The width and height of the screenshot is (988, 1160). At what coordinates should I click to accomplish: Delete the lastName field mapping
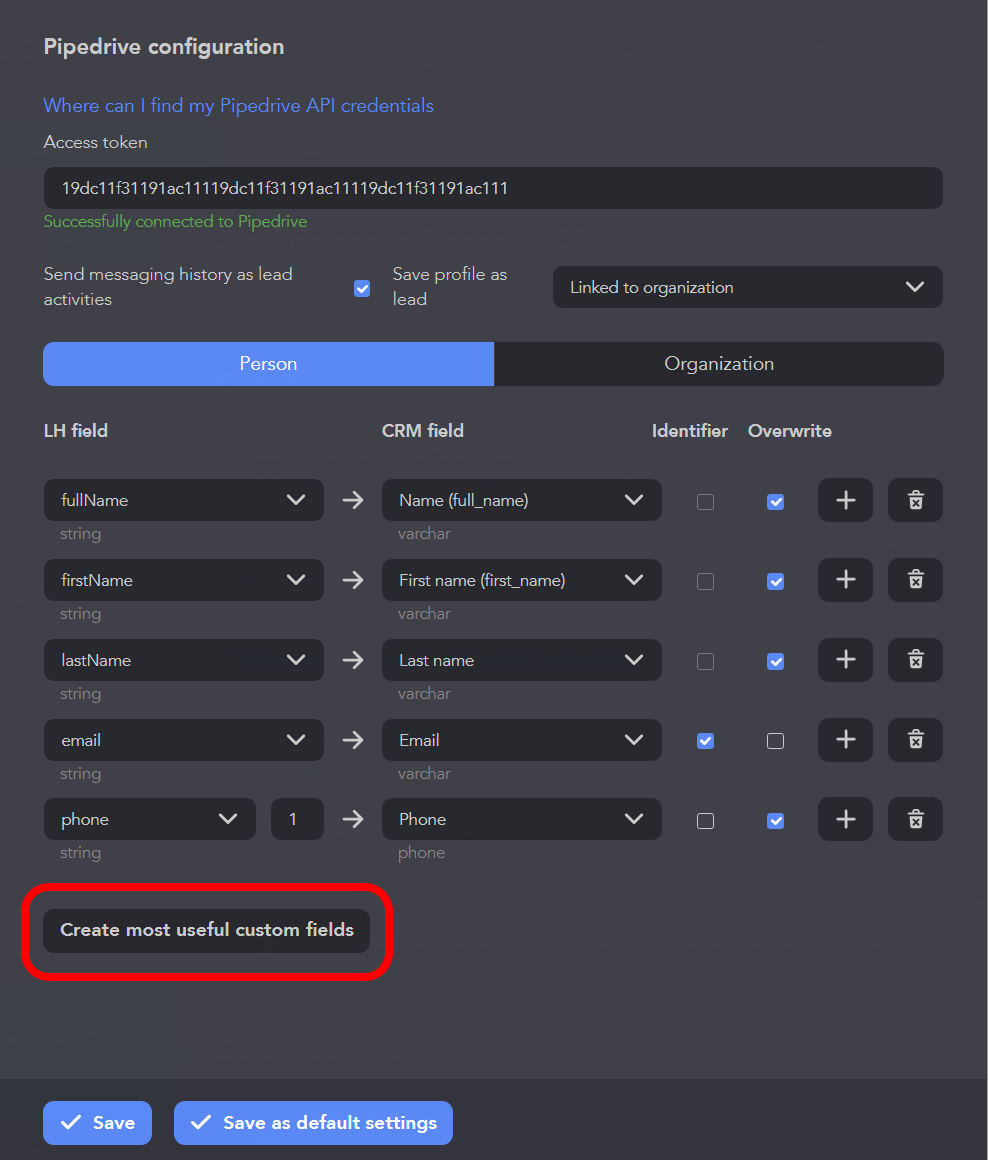click(916, 660)
